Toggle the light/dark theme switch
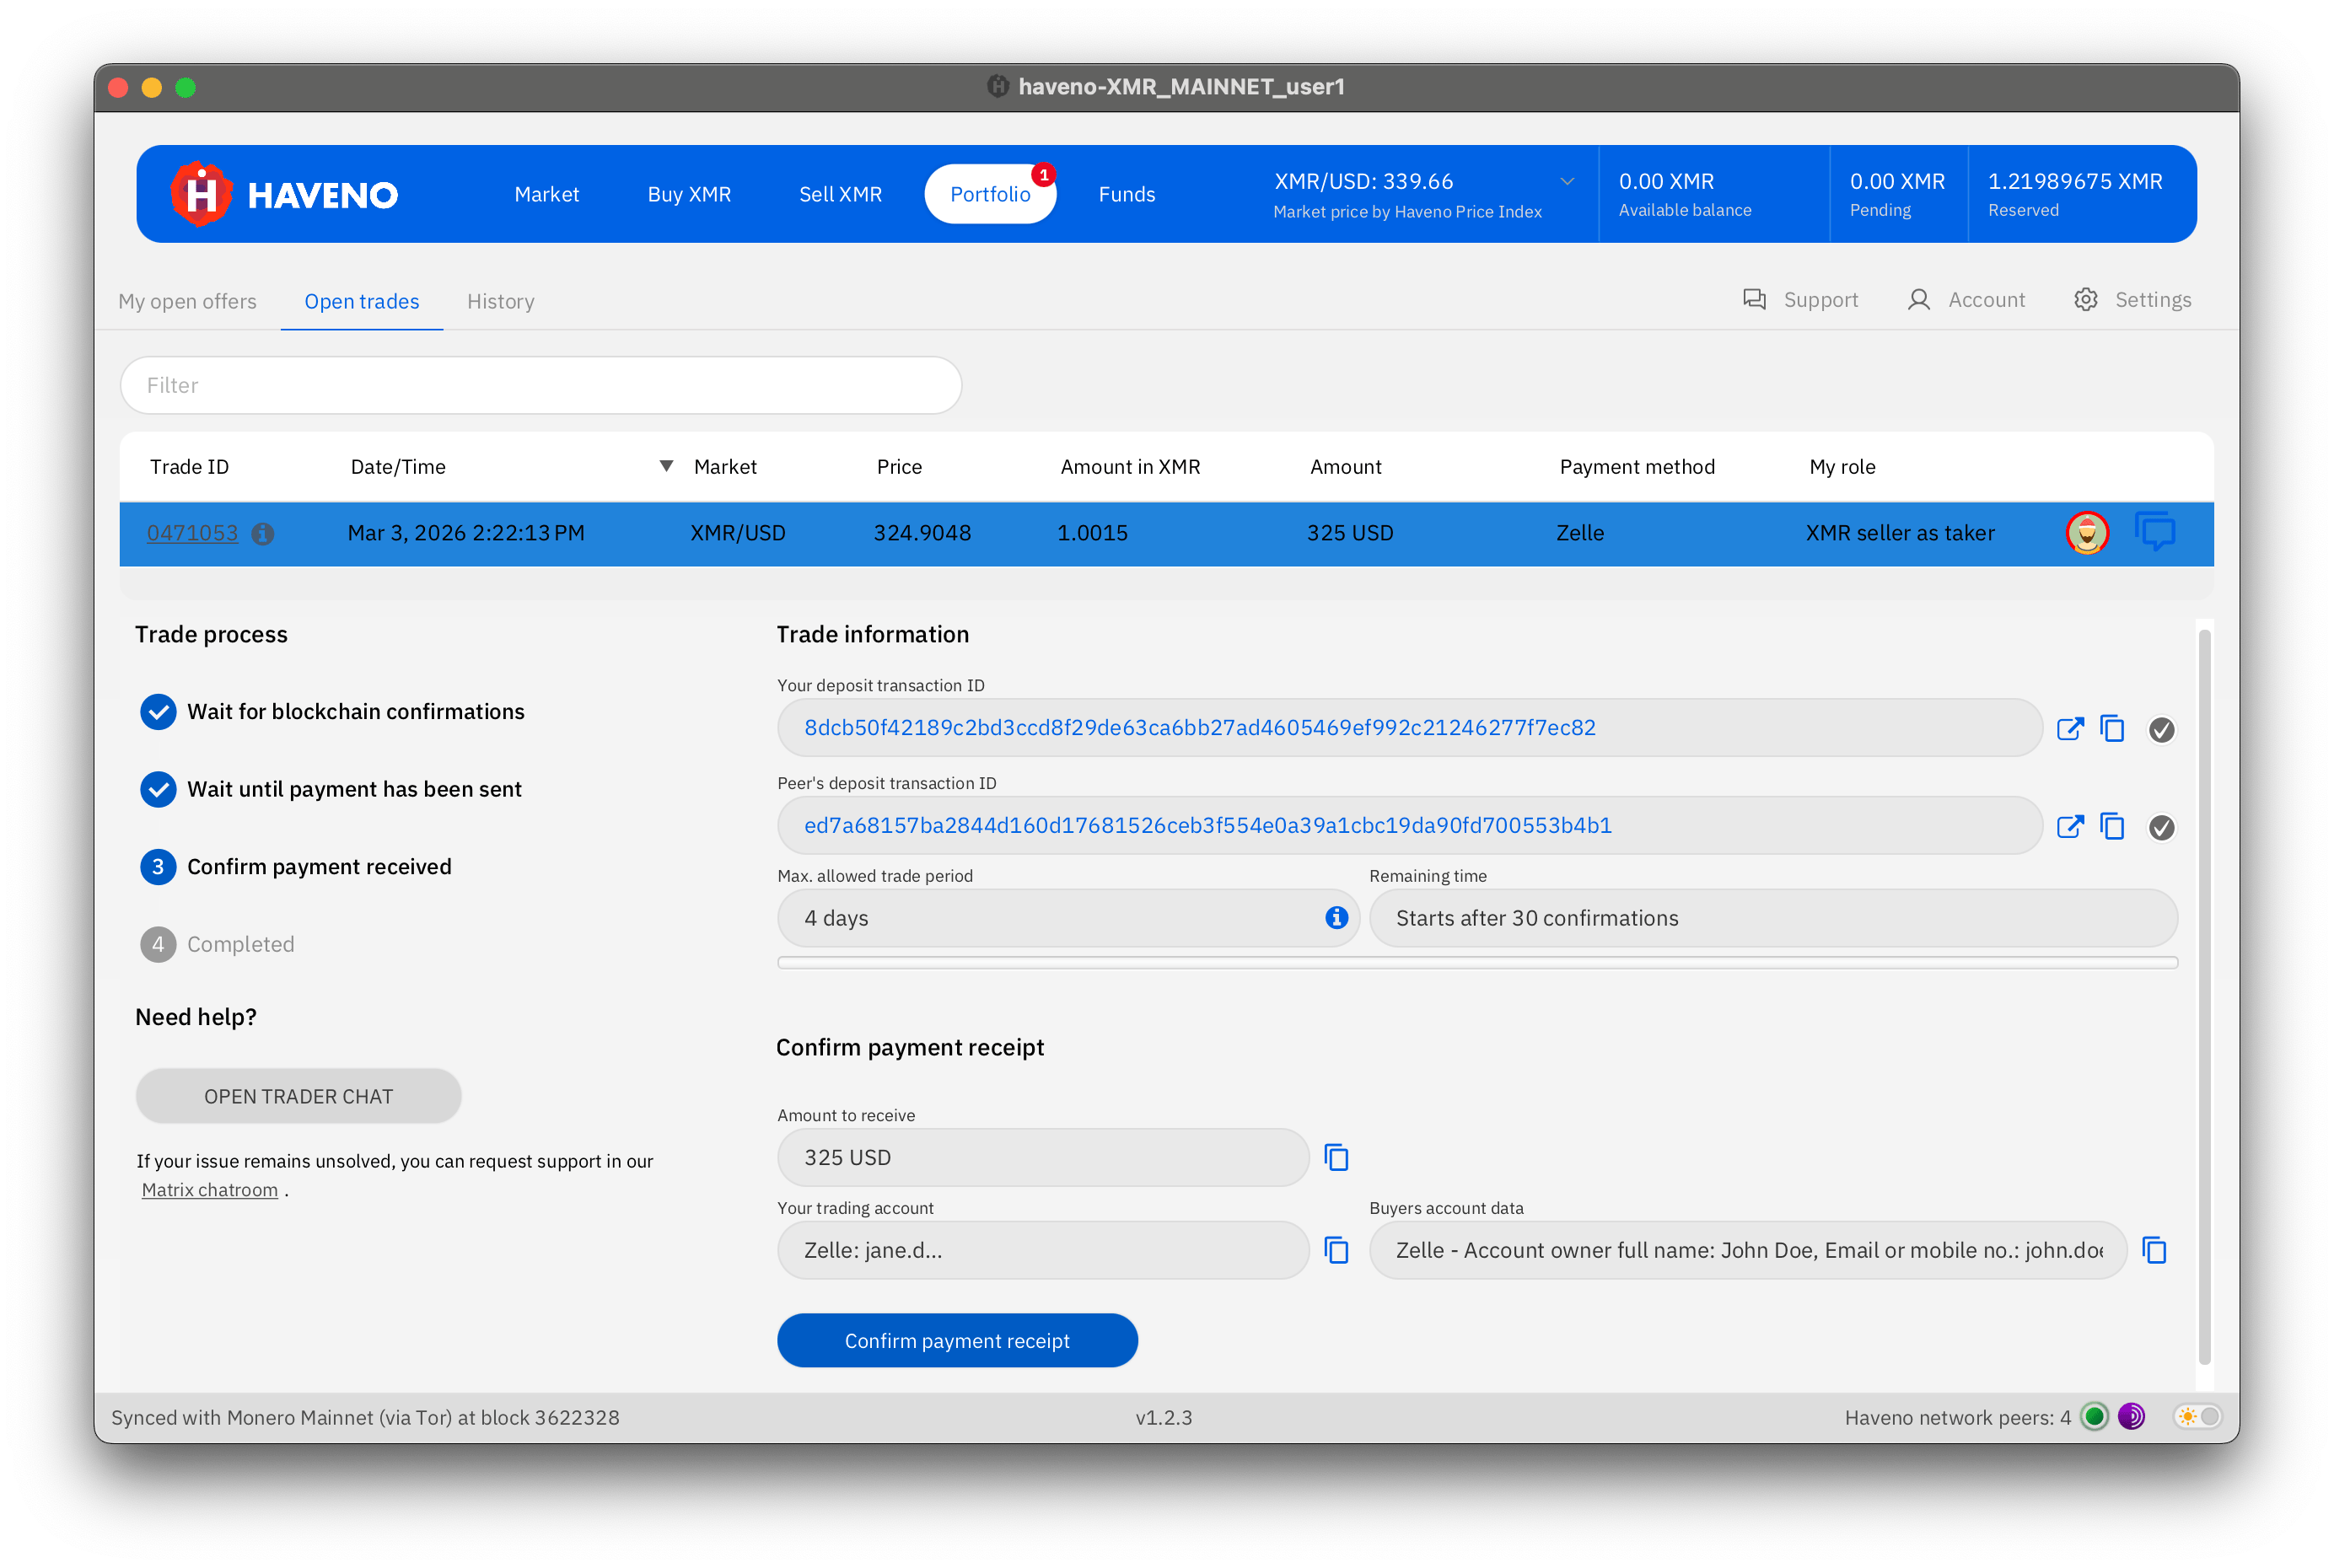The height and width of the screenshot is (1568, 2334). (2198, 1417)
